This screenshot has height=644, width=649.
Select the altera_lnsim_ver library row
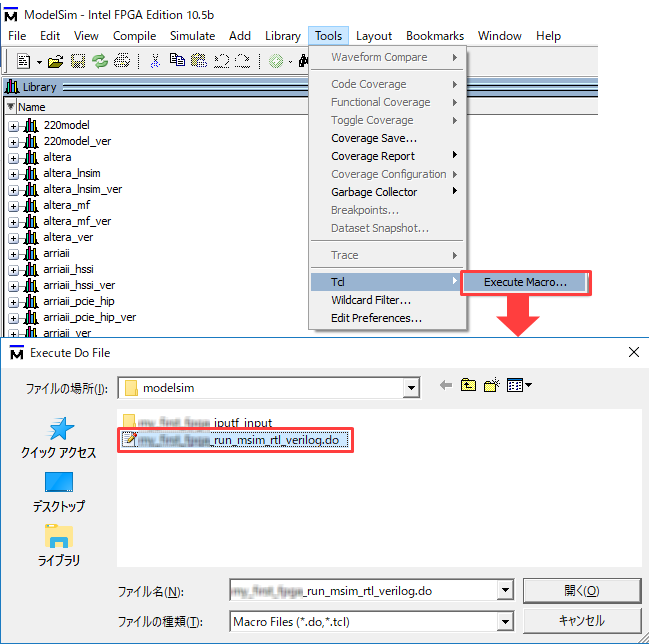pos(82,189)
